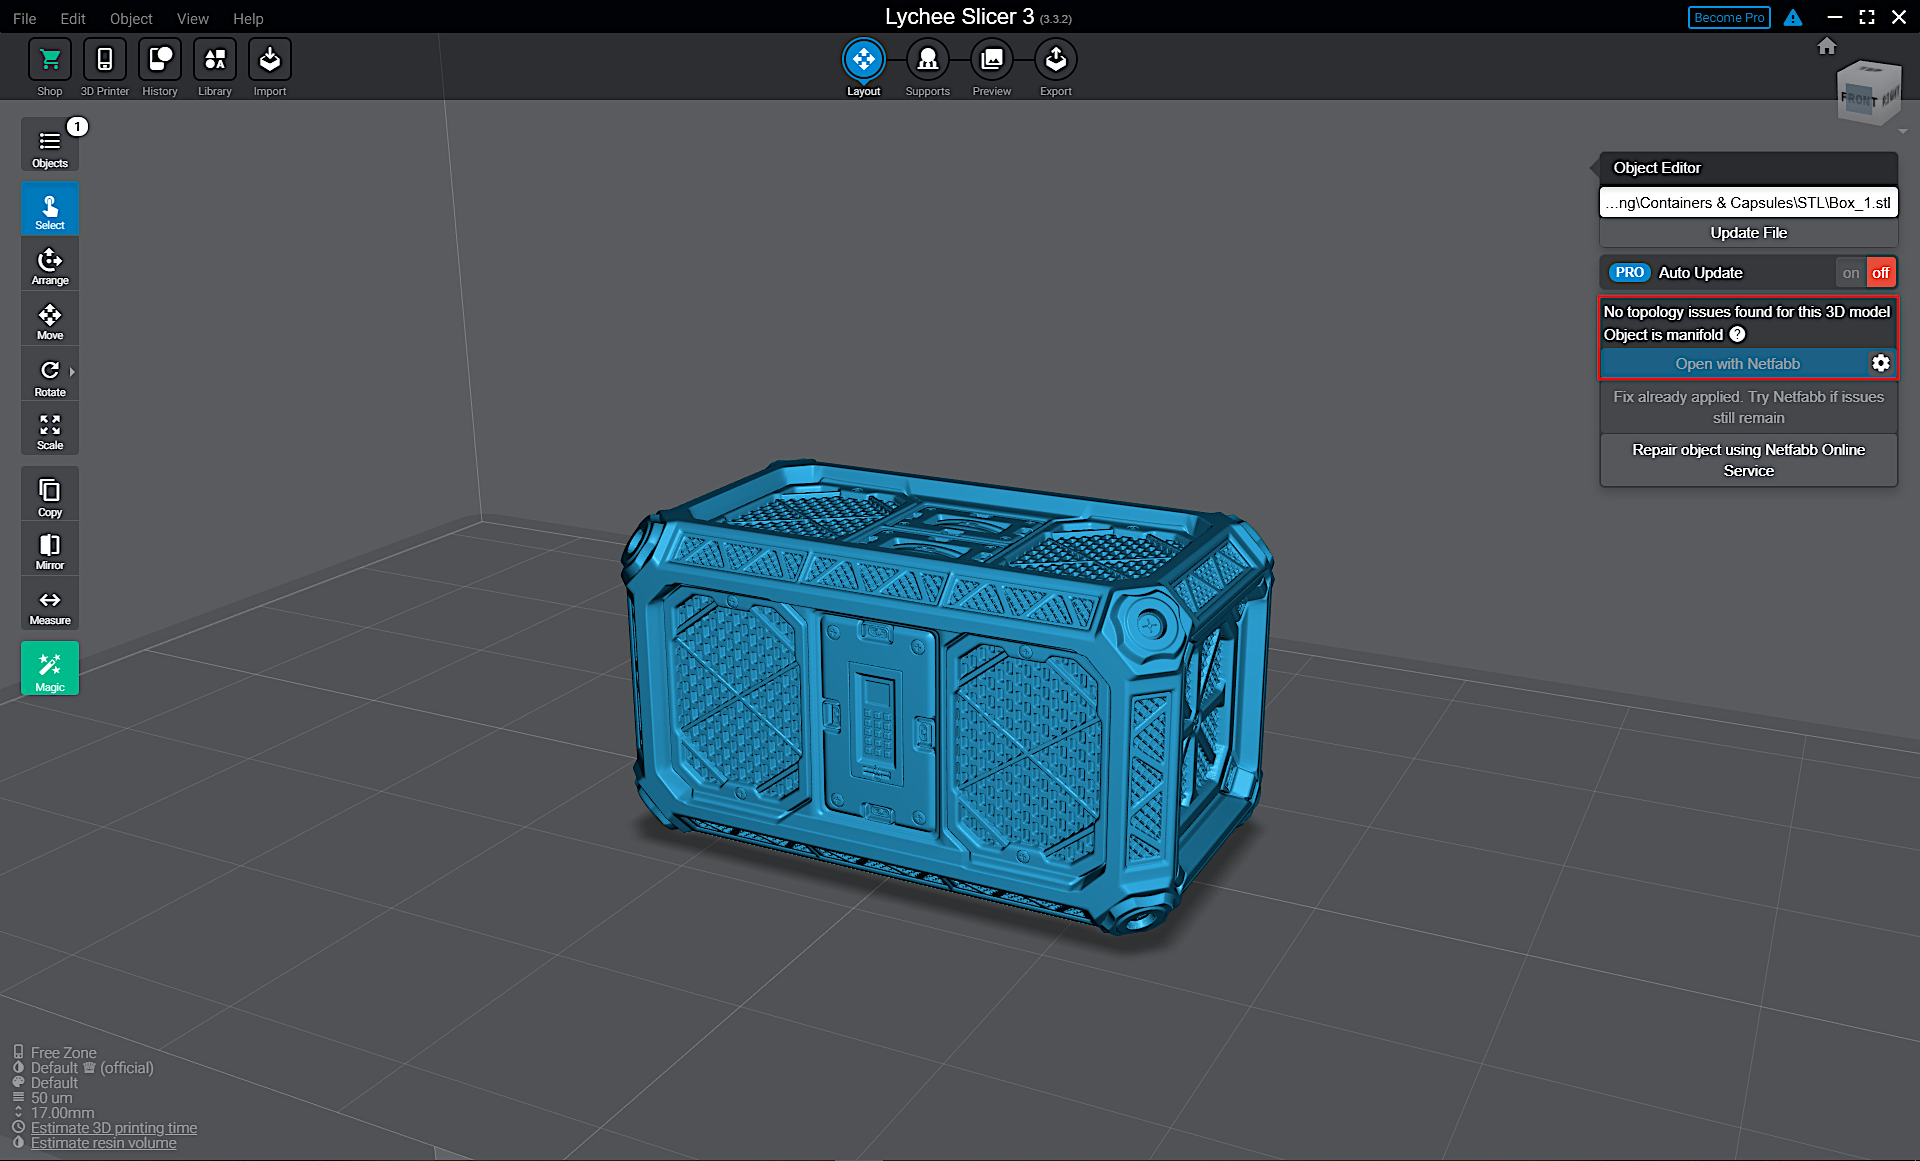The image size is (1920, 1161).
Task: Open Netfabb settings via gear icon
Action: tap(1881, 363)
